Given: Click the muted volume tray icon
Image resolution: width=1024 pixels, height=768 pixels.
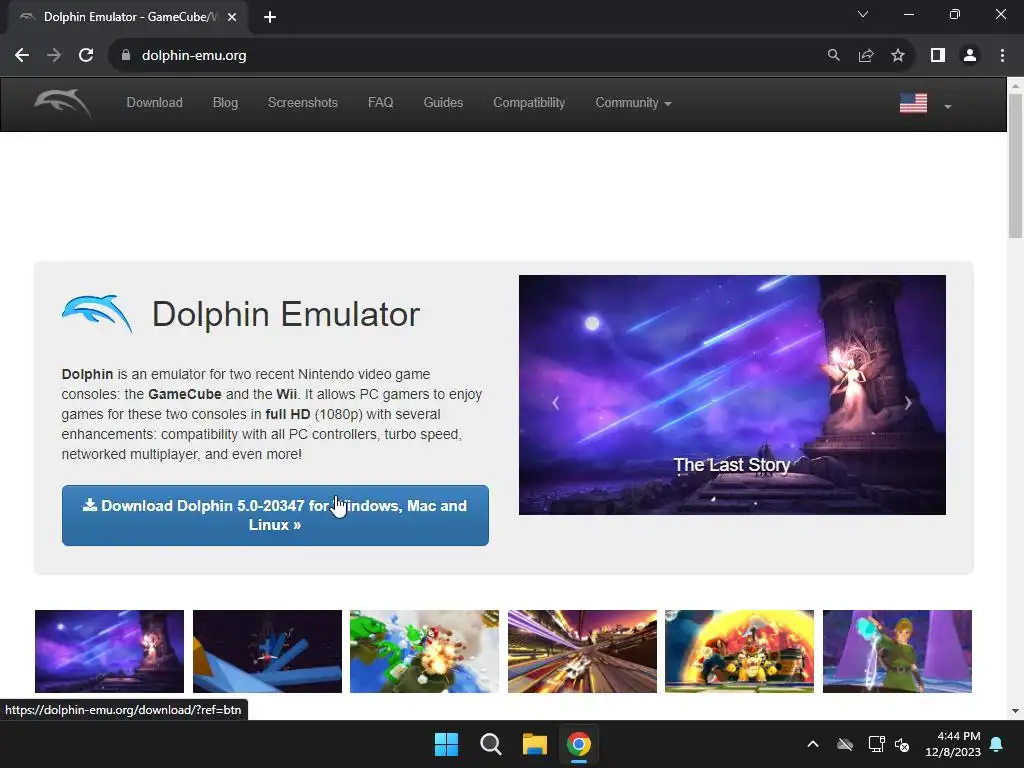Looking at the screenshot, I should tap(903, 745).
